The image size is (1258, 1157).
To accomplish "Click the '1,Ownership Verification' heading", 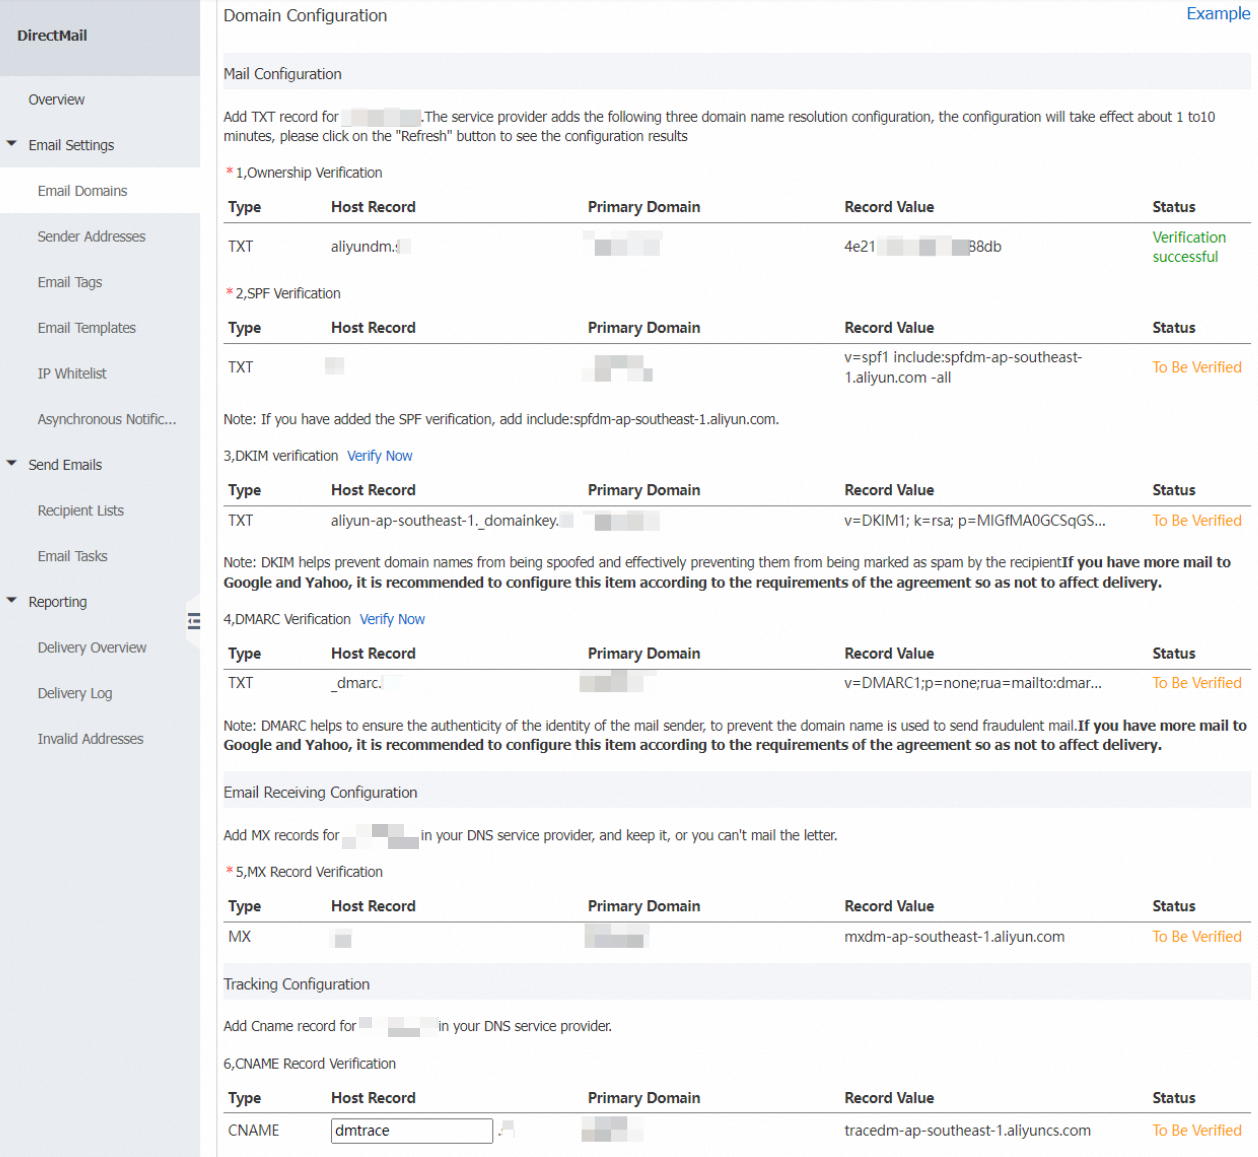I will click(308, 173).
